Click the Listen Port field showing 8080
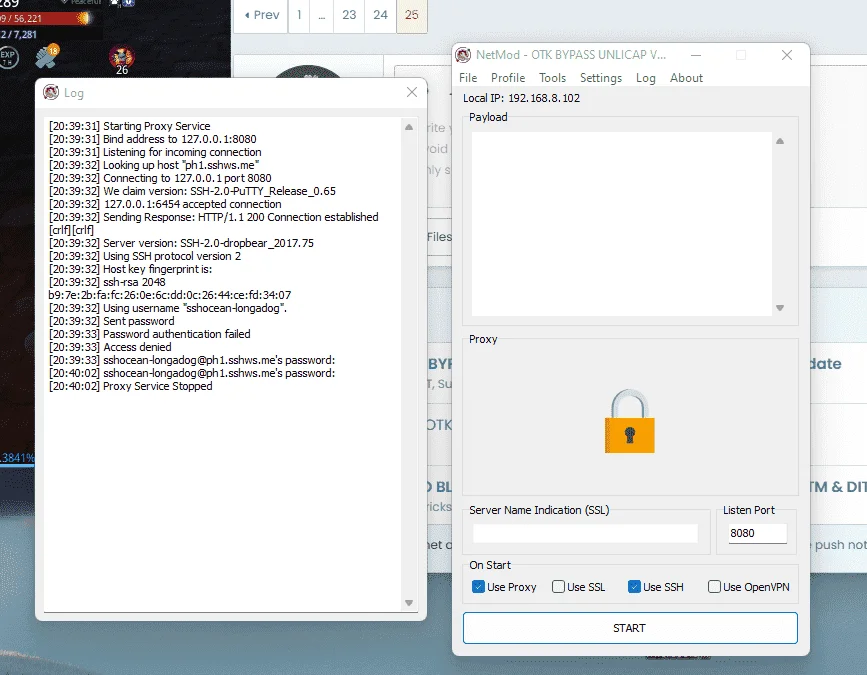Screen dimensions: 867x675 click(x=758, y=533)
